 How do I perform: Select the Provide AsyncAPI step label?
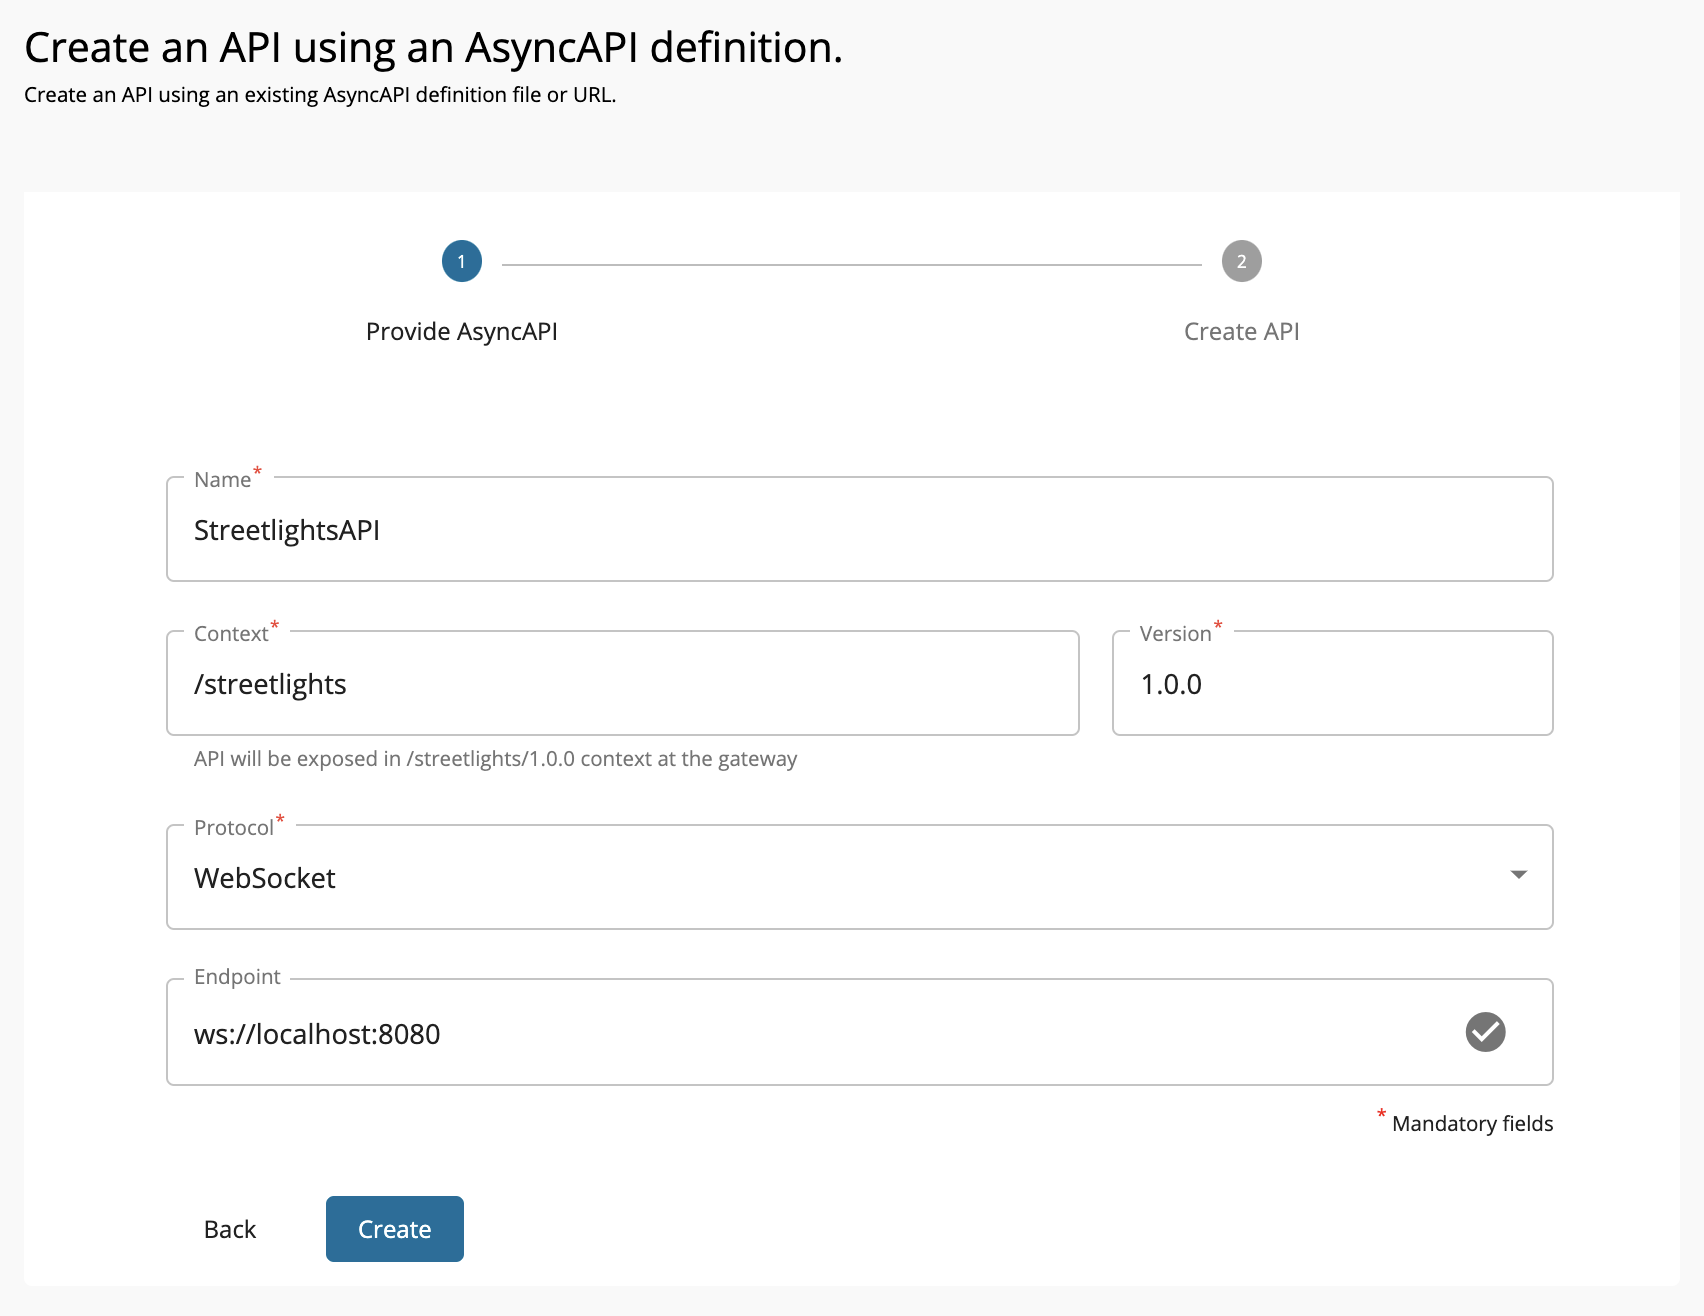click(x=461, y=331)
